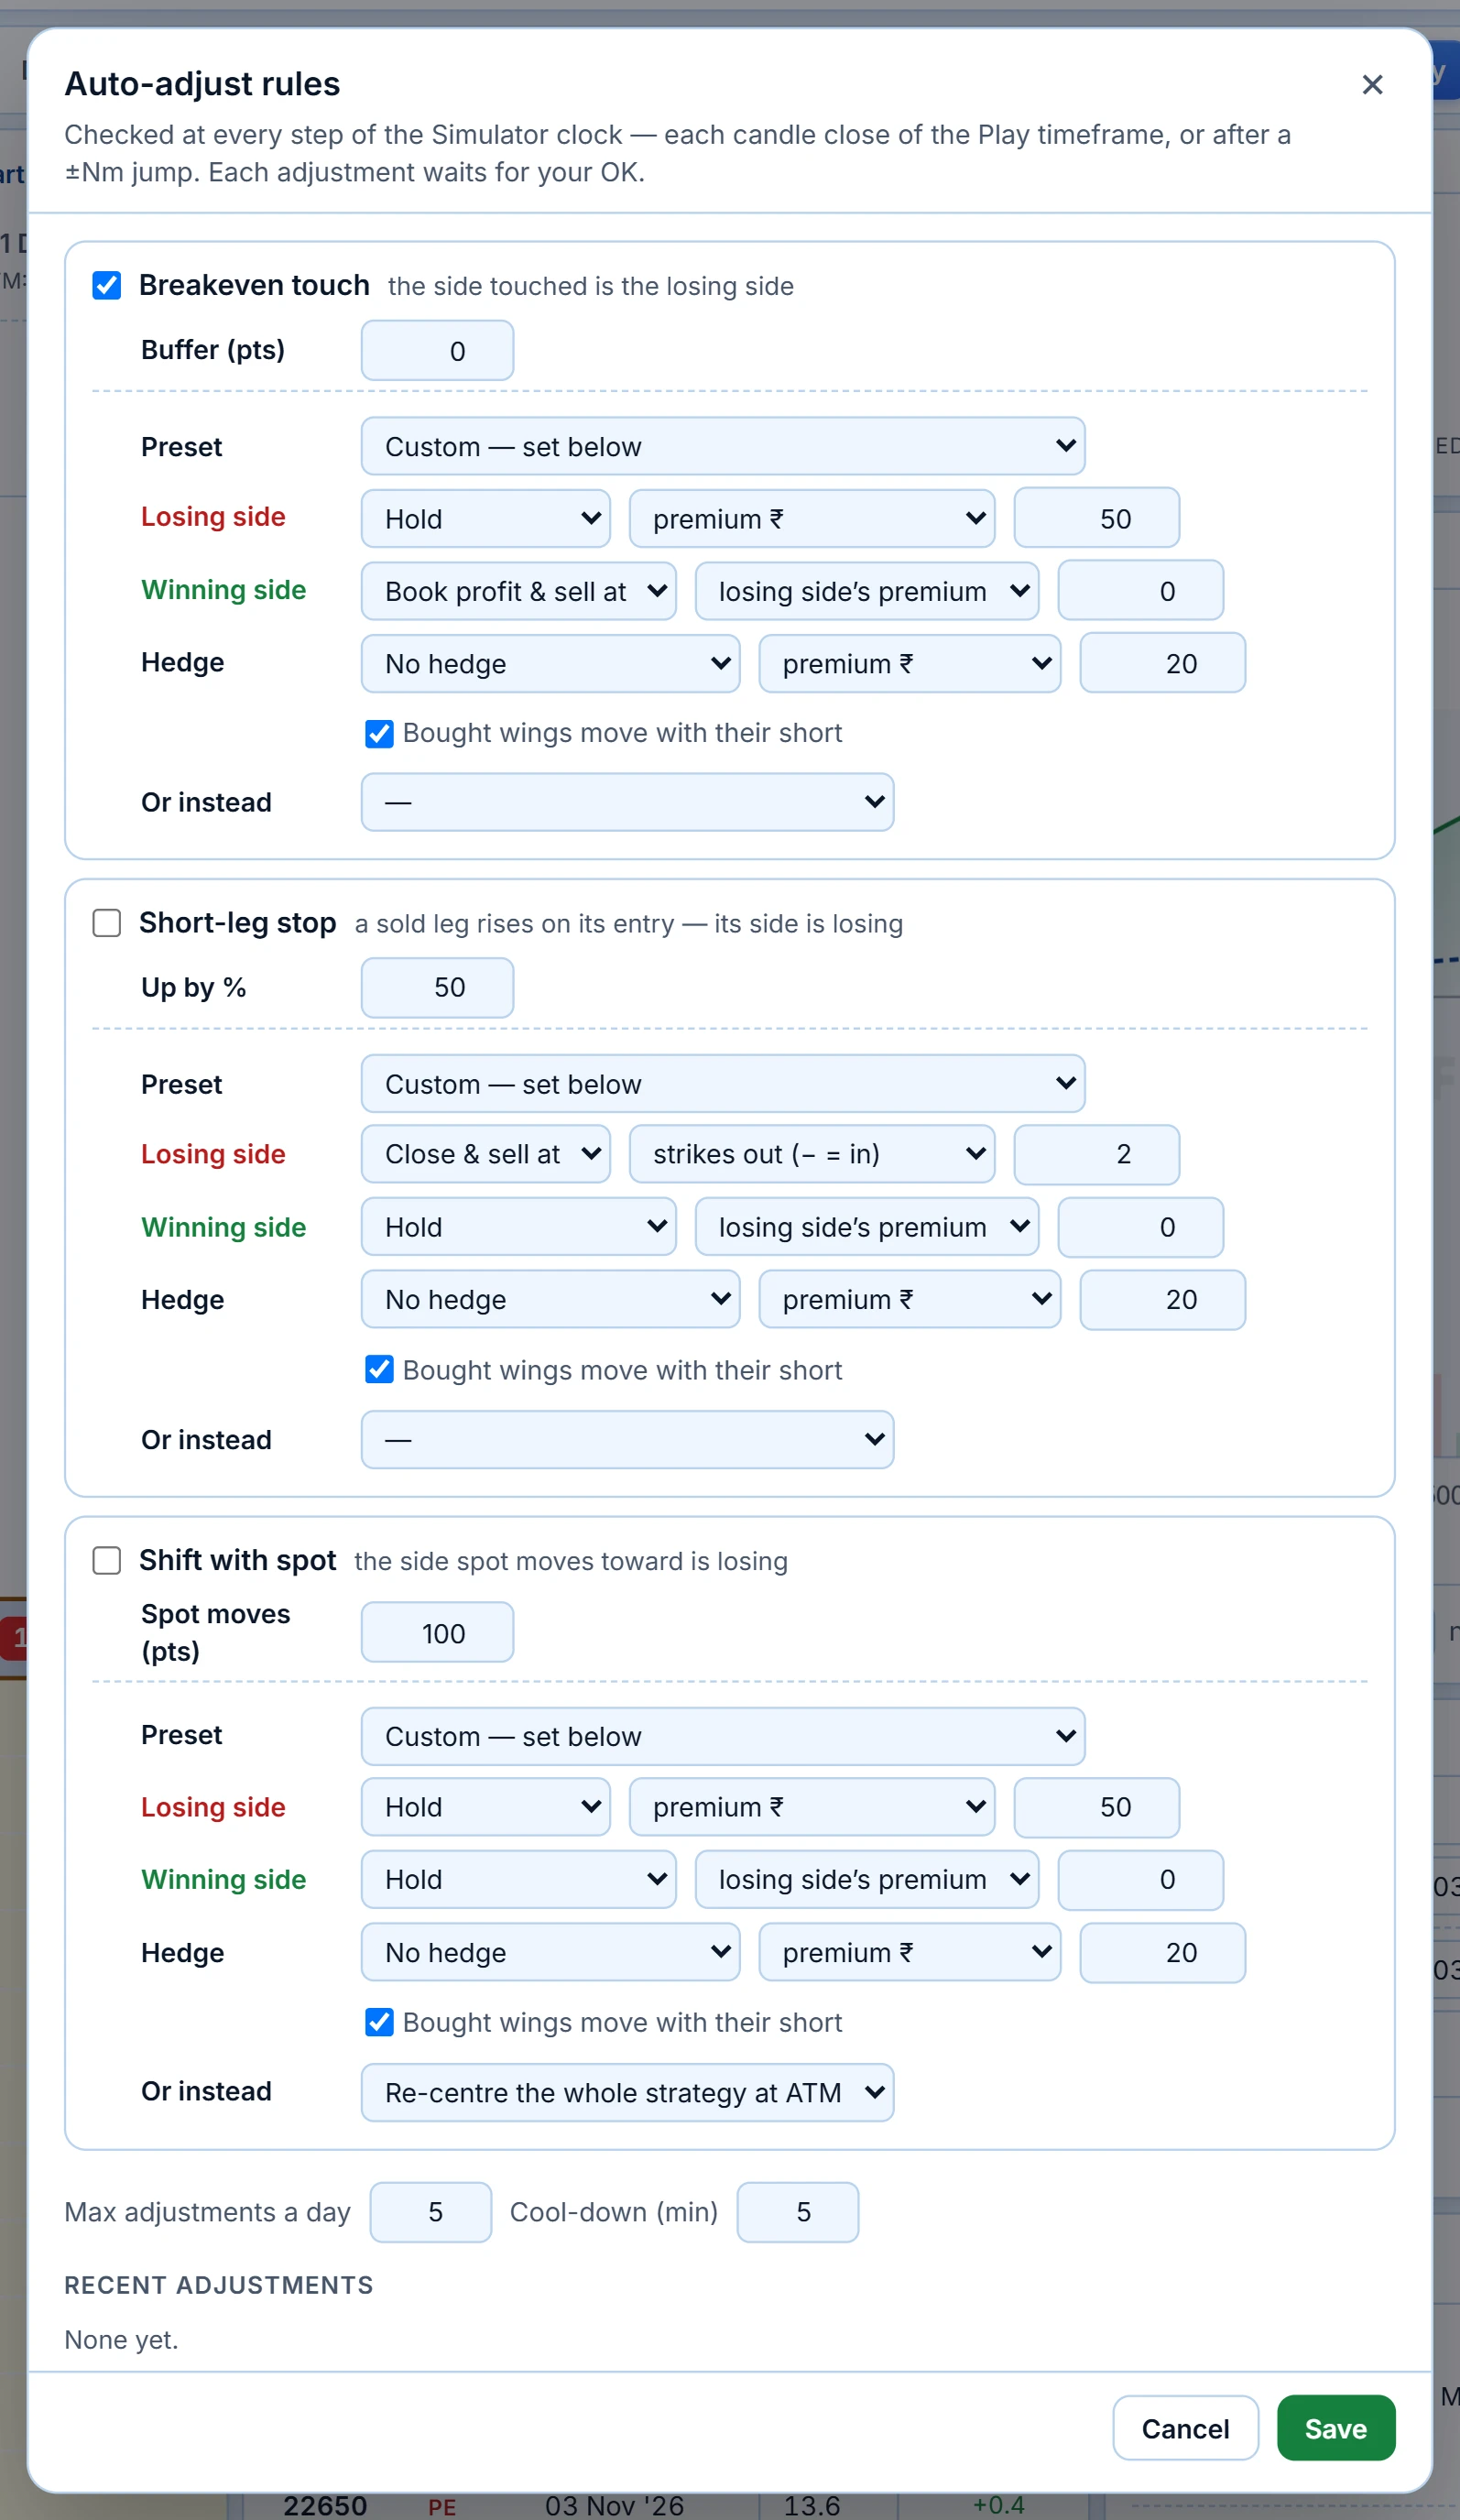This screenshot has width=1460, height=2520.
Task: Click the Up by % input field
Action: click(437, 988)
